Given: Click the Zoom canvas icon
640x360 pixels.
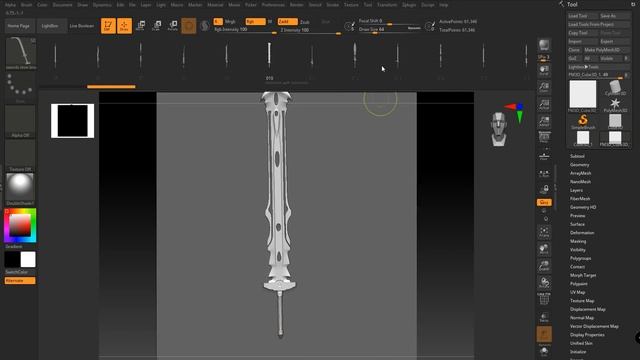Looking at the screenshot, I should tap(544, 87).
